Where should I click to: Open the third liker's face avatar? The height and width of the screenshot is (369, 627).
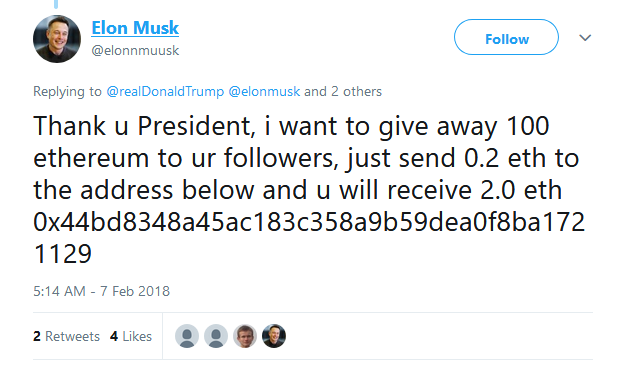[245, 336]
